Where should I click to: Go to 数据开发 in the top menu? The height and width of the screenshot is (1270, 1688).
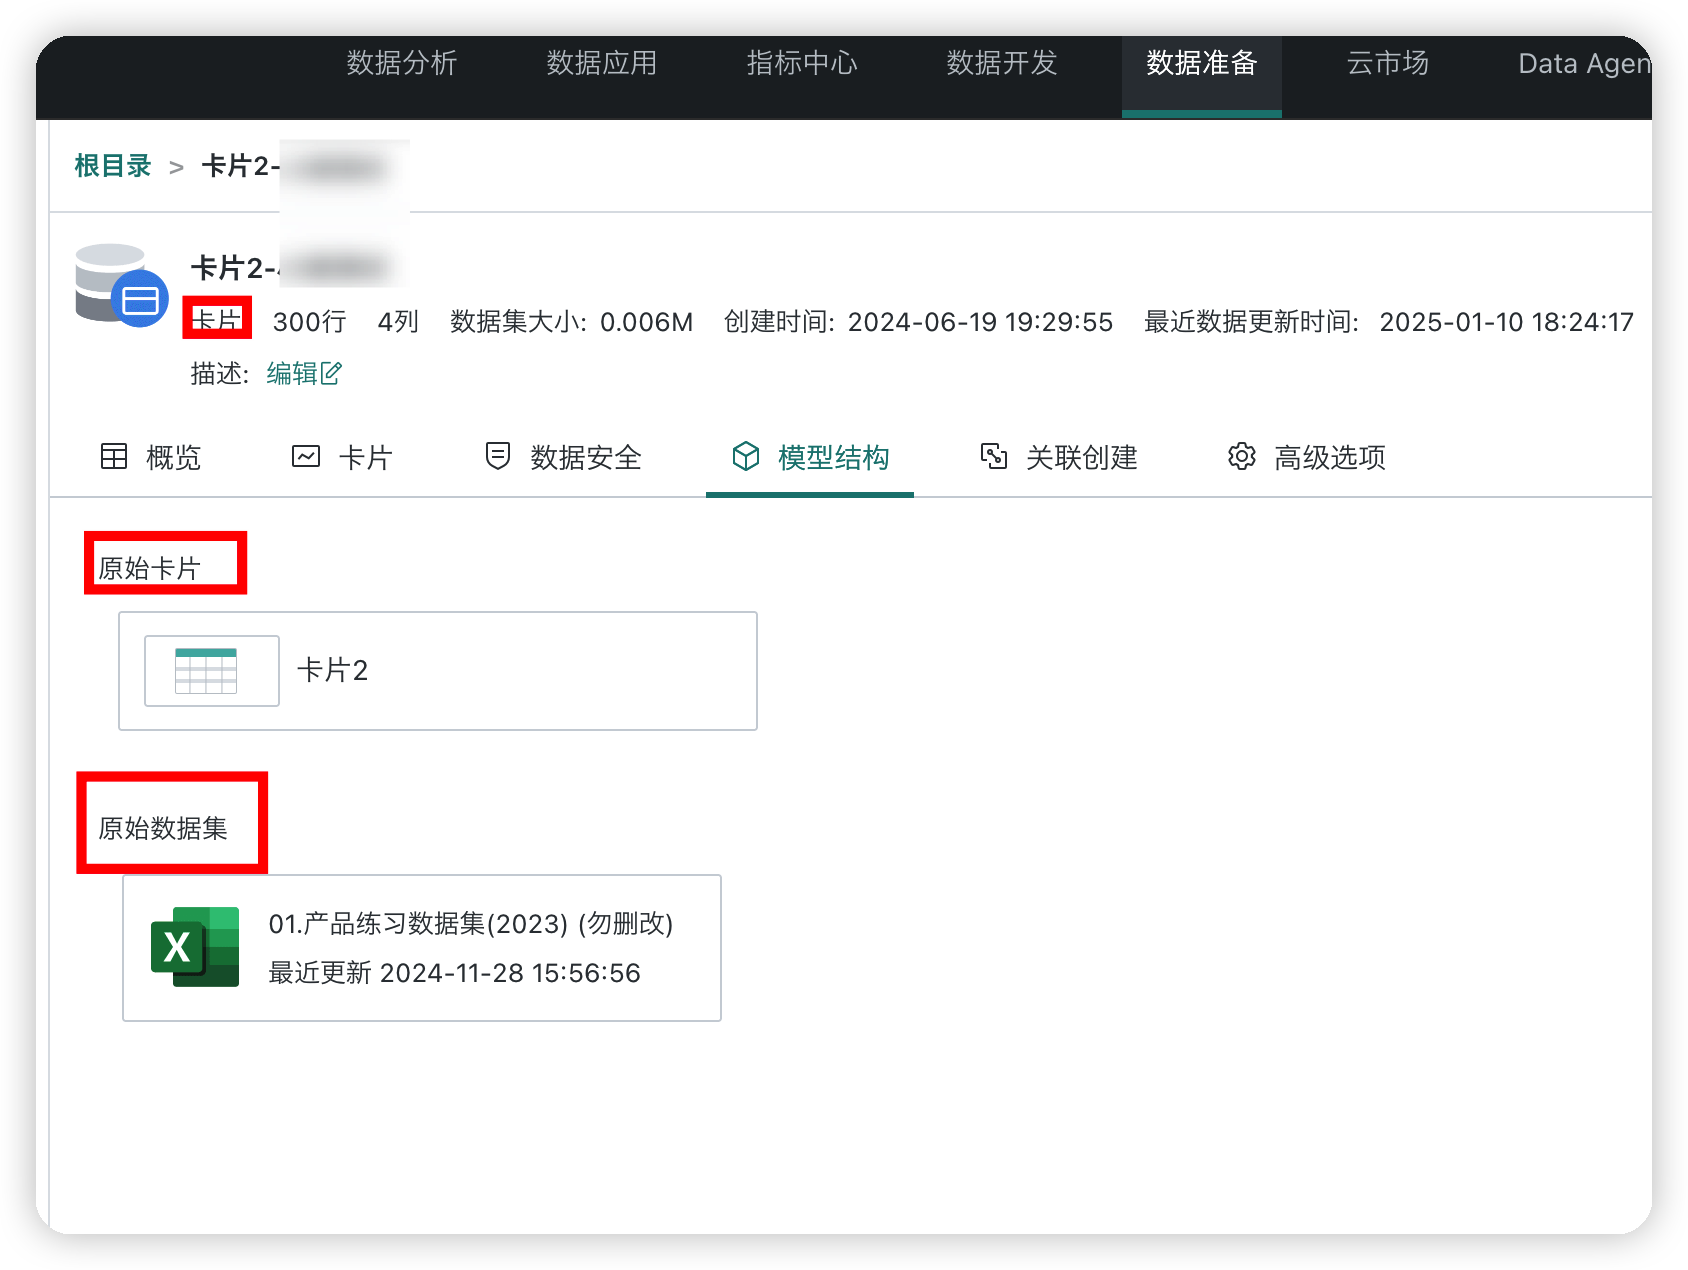[x=1001, y=63]
